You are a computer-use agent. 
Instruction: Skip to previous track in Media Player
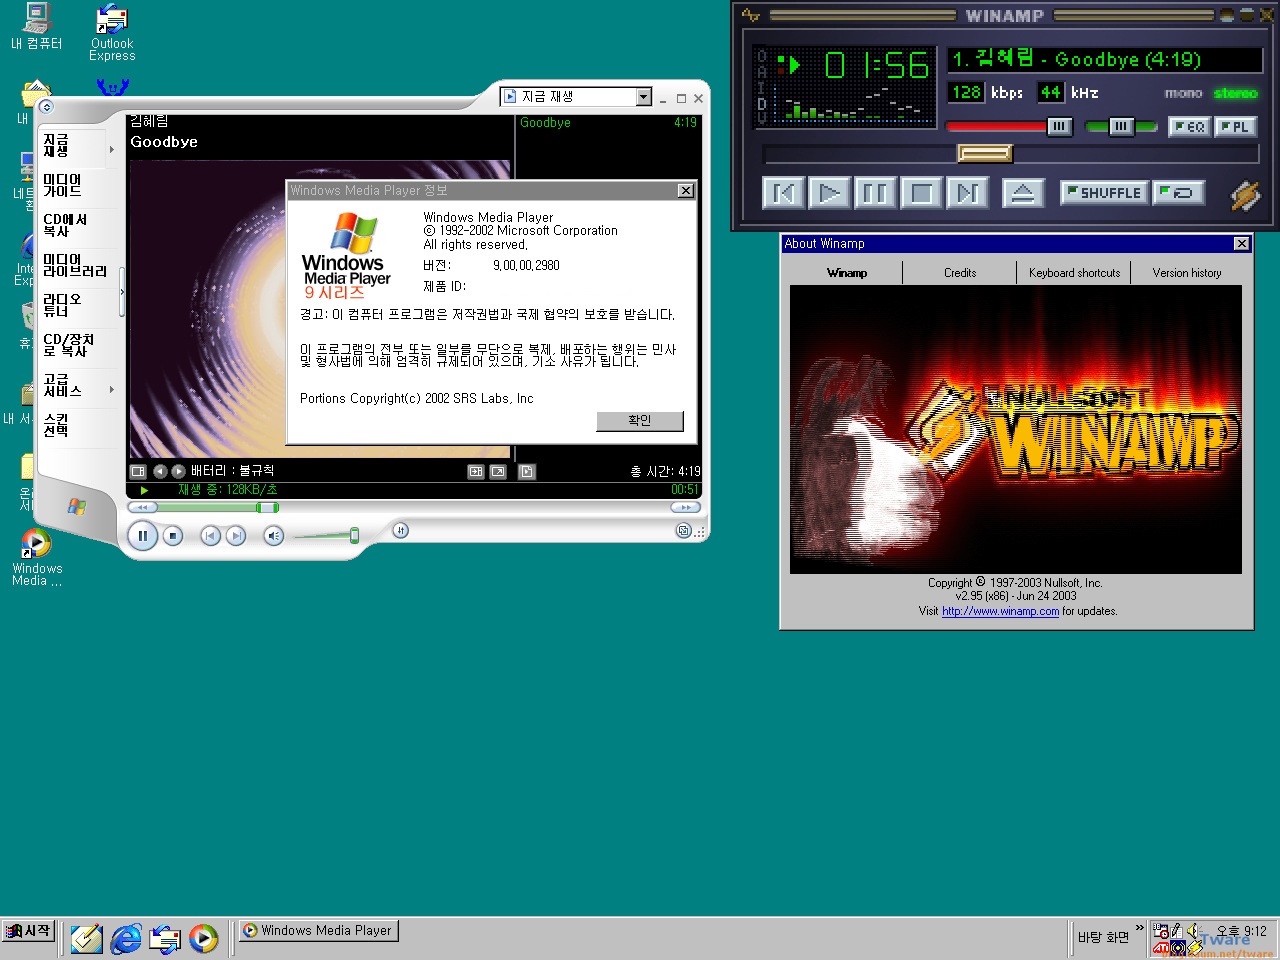[210, 536]
